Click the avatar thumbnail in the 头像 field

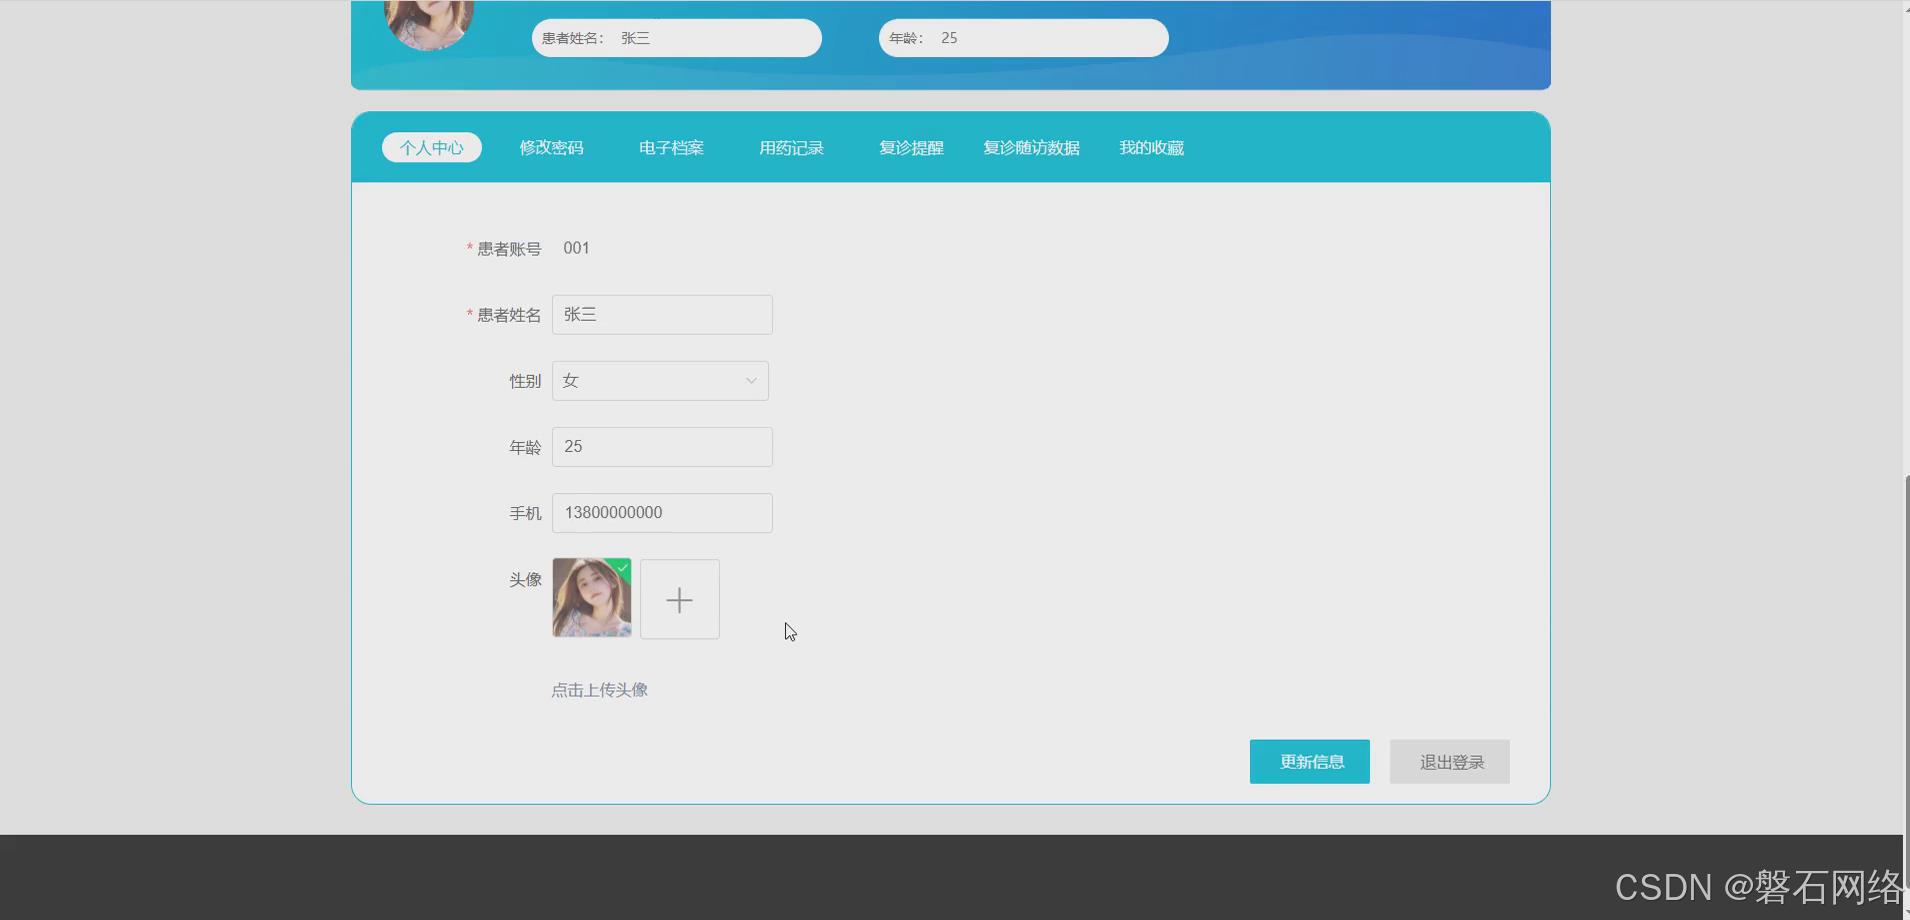coord(590,598)
